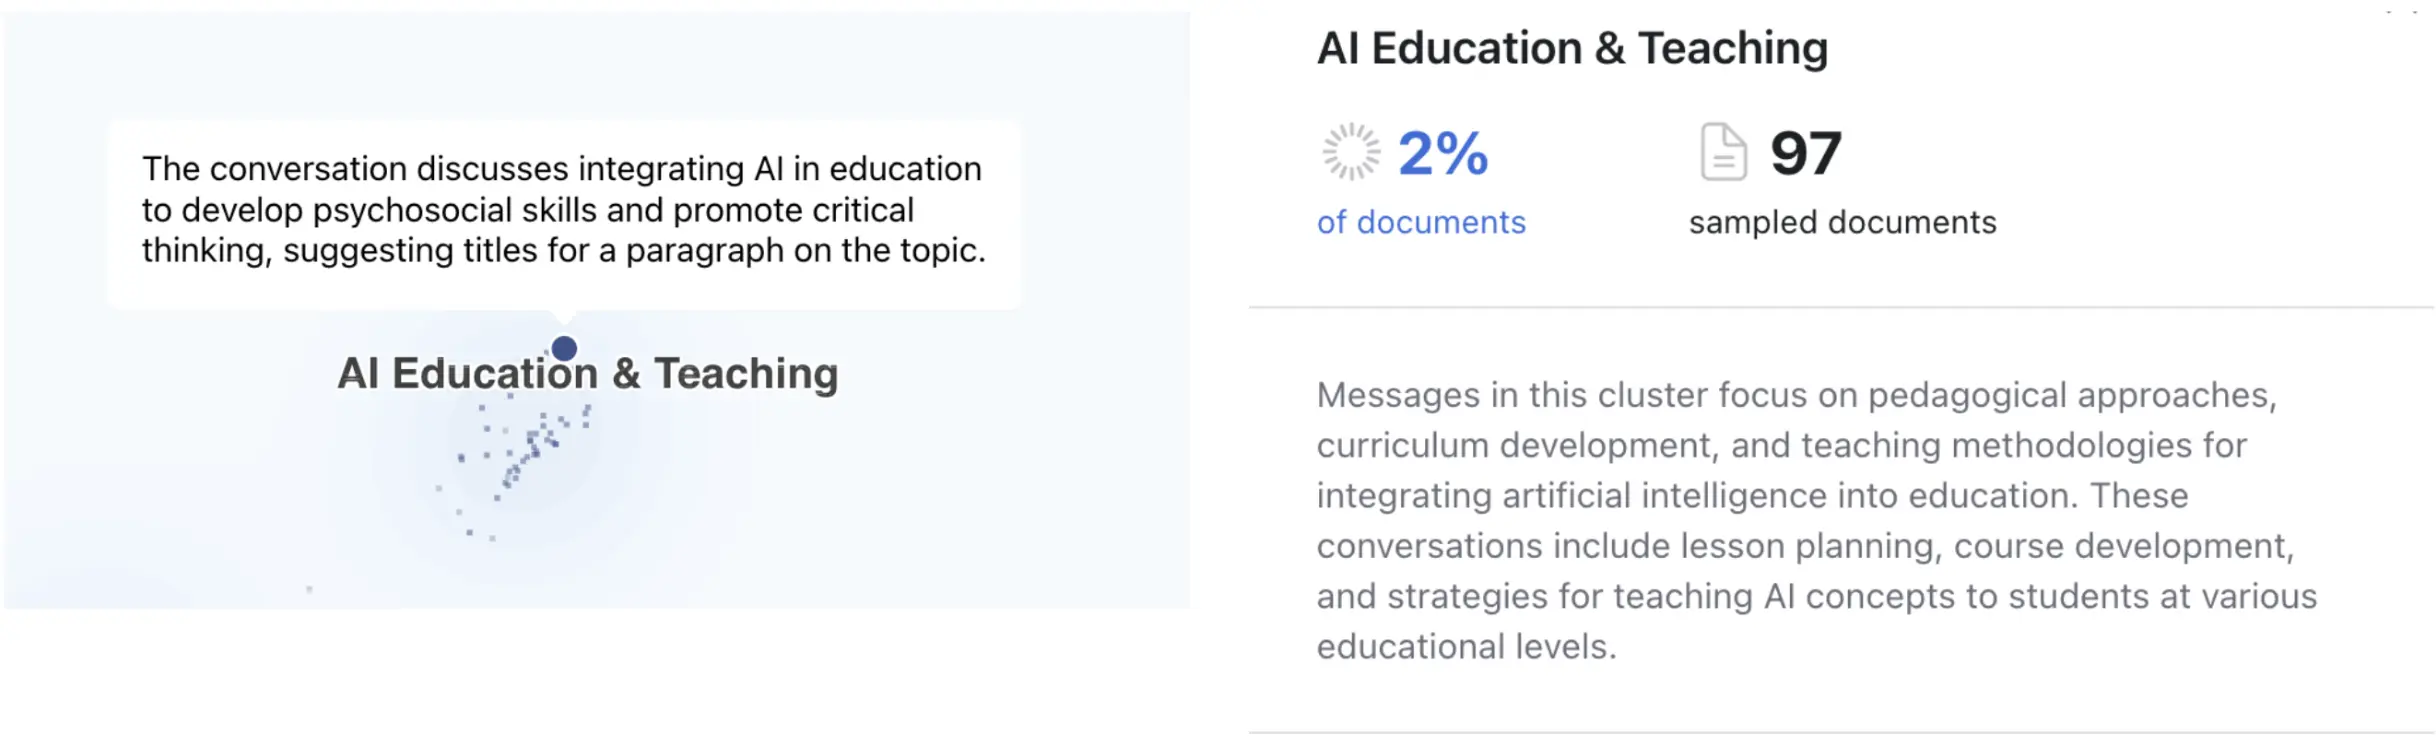Click the cluster description paragraph

point(1815,520)
